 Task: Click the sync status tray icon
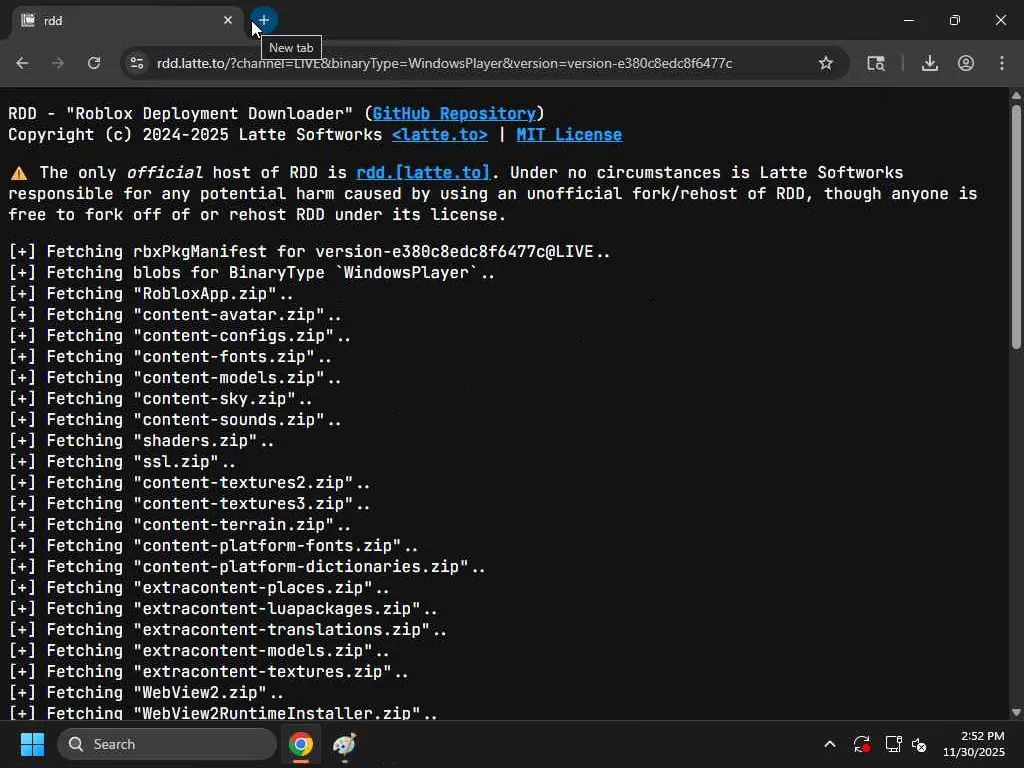[861, 744]
